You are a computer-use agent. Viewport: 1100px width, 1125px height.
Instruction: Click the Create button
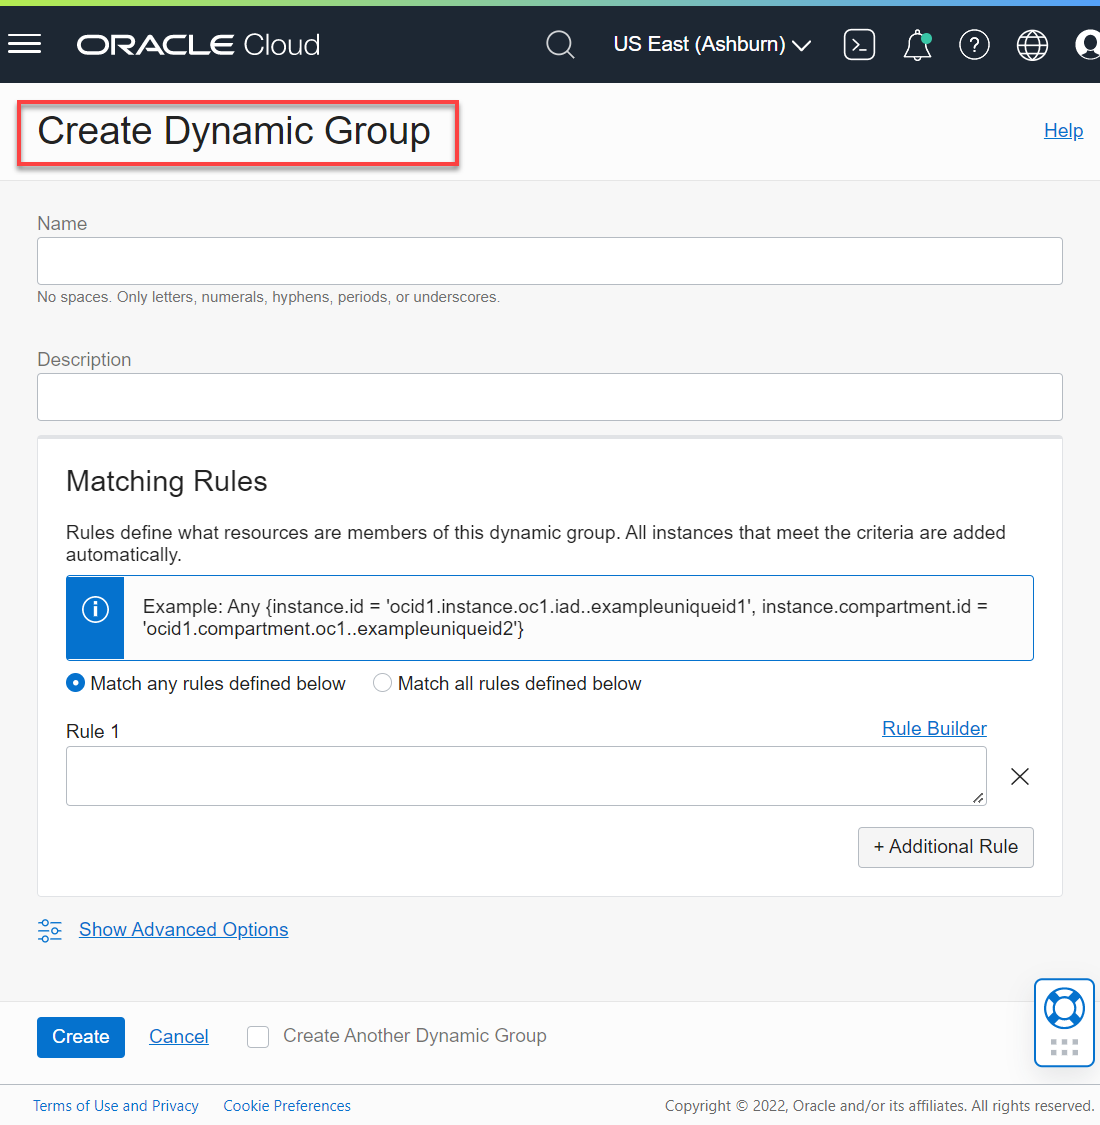[x=81, y=1037]
